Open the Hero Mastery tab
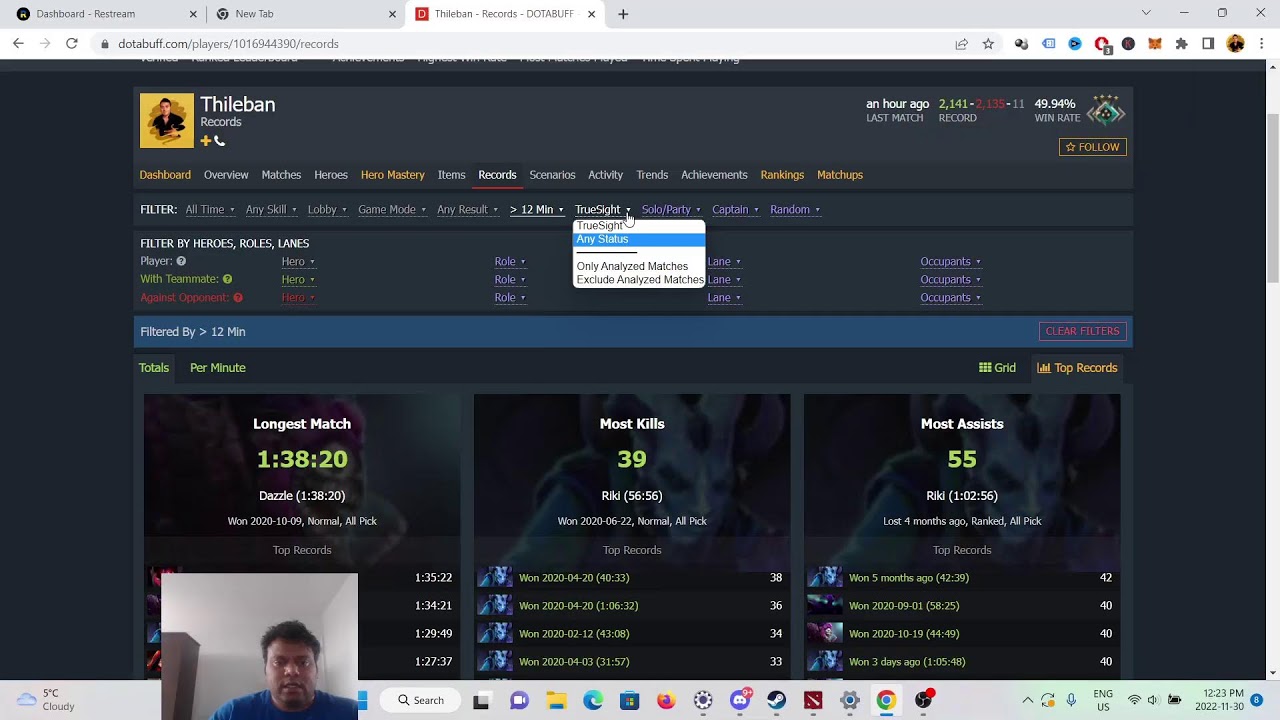1280x720 pixels. tap(392, 175)
